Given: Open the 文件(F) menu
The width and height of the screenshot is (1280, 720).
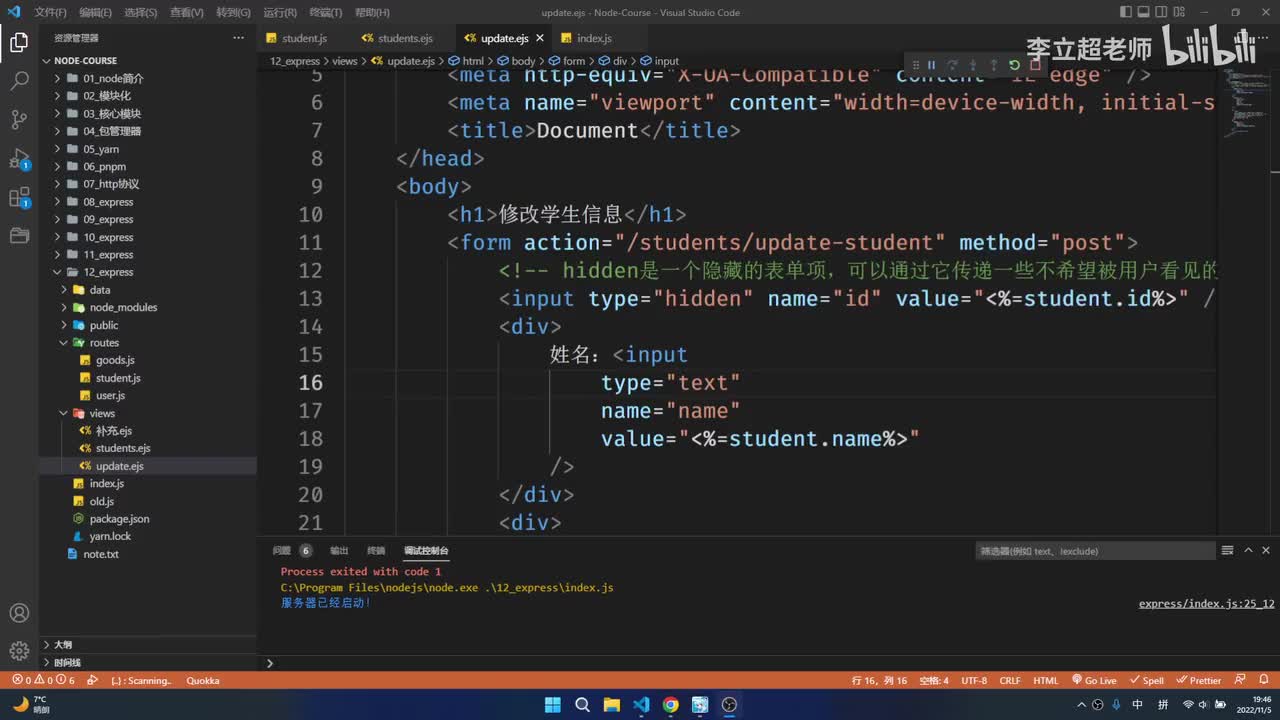Looking at the screenshot, I should (50, 12).
